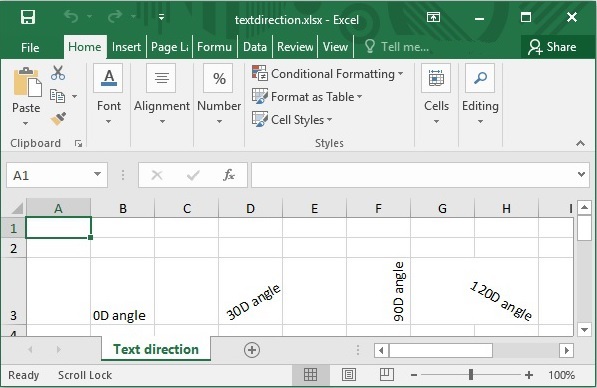Open Format as Table dropdown
This screenshot has width=597, height=388.
[x=307, y=97]
